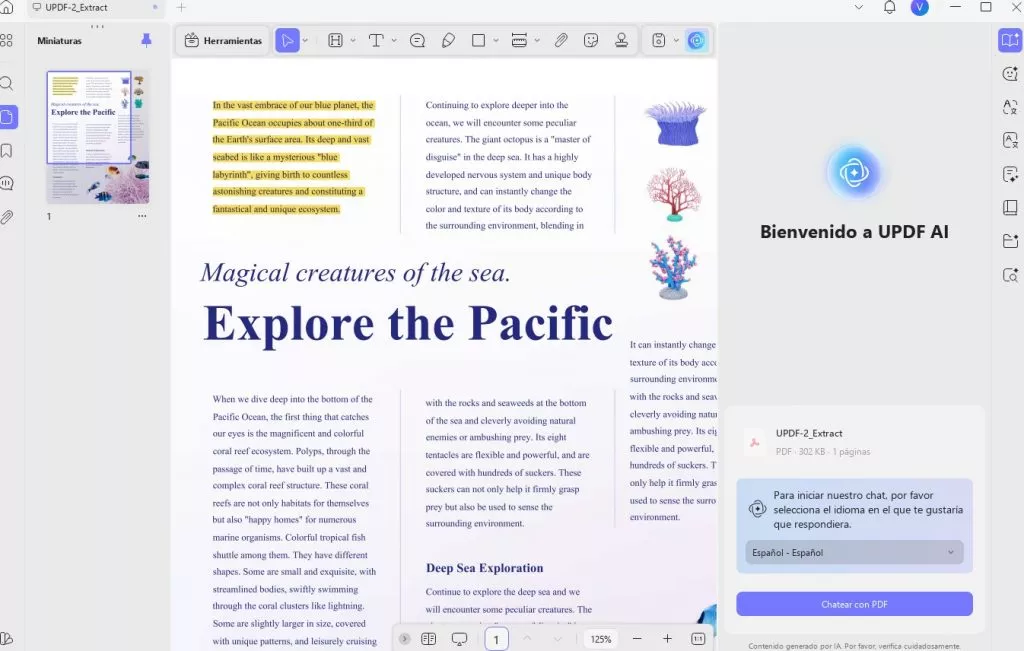This screenshot has height=651, width=1024.
Task: Open the AI summarize document icon
Action: pos(1010,174)
